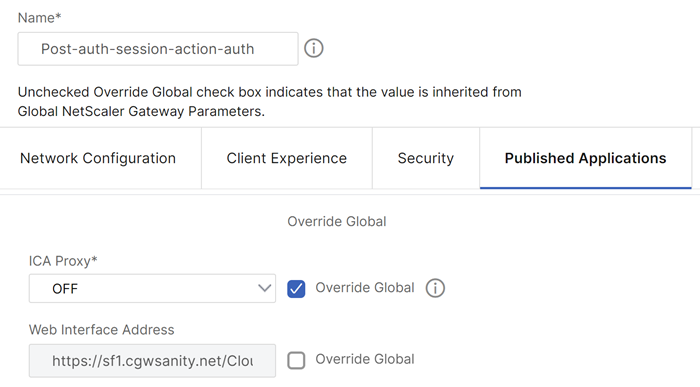700x387 pixels.
Task: Click the Web Interface Address label
Action: click(101, 330)
